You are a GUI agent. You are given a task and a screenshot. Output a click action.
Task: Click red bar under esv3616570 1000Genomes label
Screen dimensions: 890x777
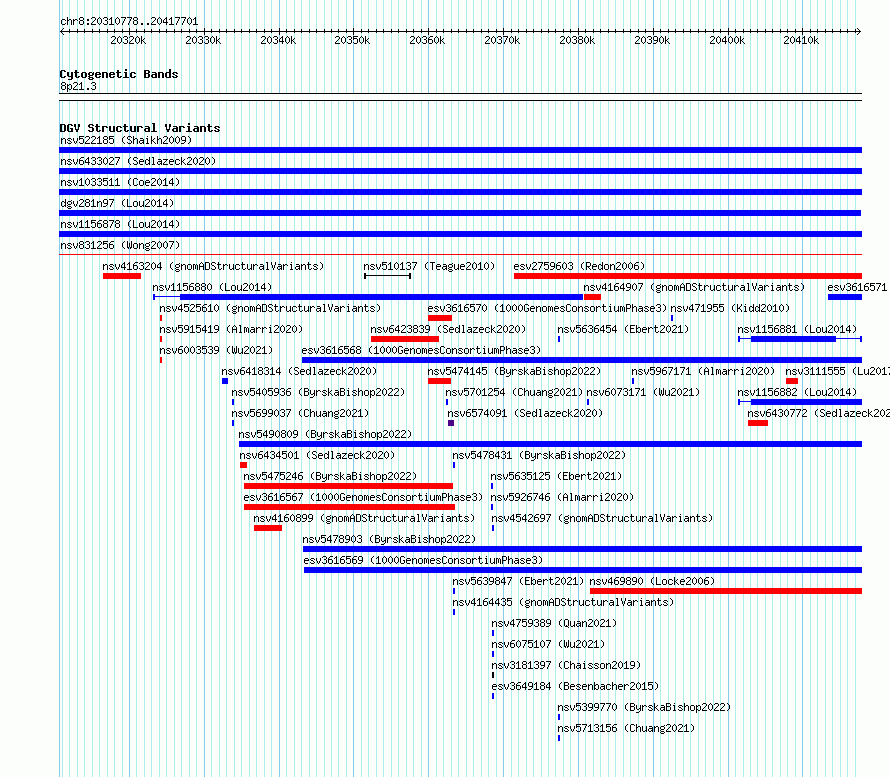pos(440,318)
